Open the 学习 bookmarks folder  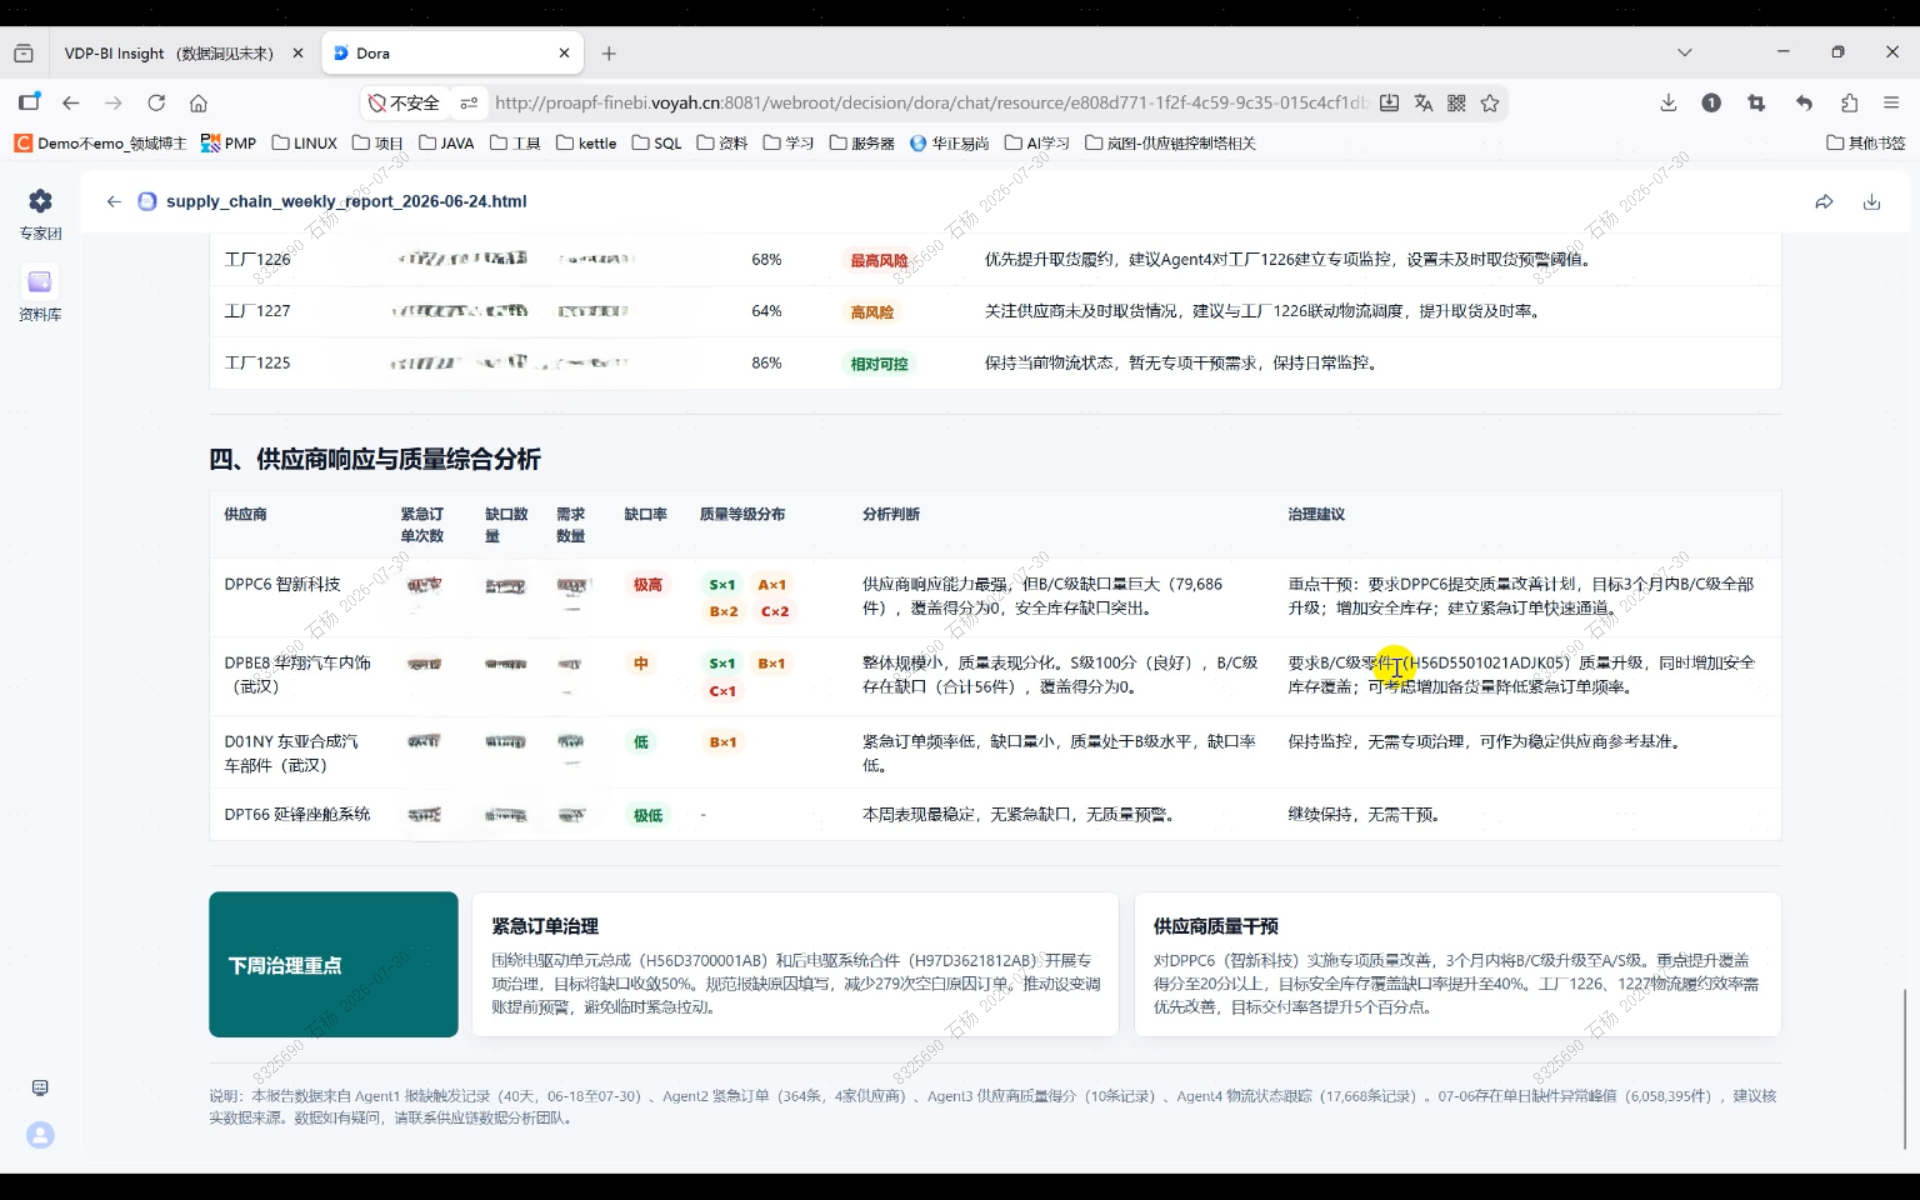click(788, 143)
